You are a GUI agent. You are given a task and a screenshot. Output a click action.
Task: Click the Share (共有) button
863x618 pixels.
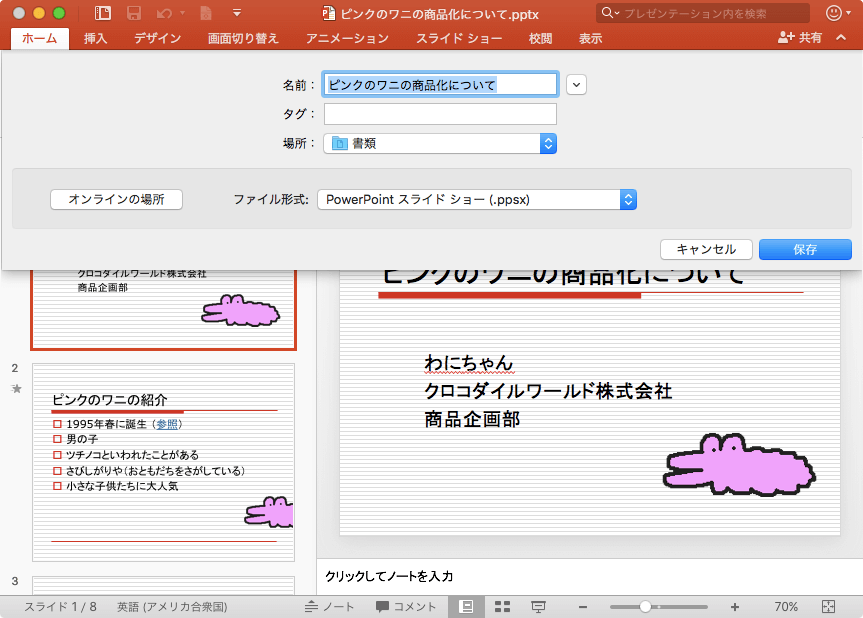(800, 37)
